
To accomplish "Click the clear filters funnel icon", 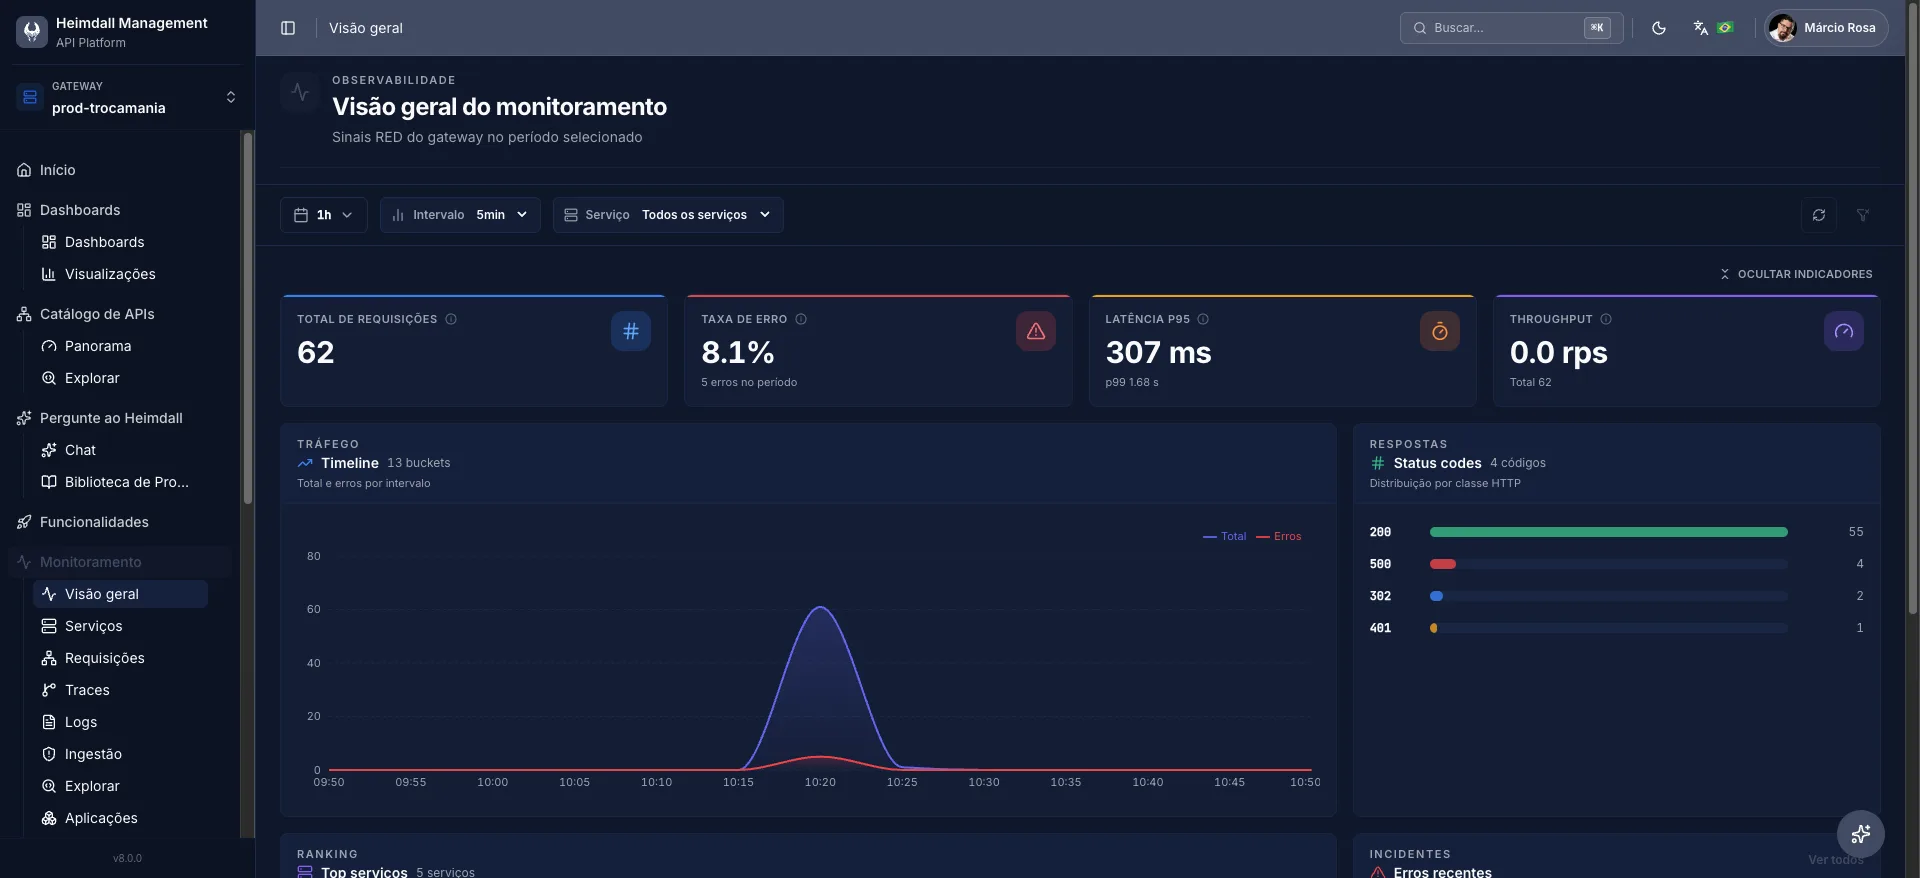I will 1863,215.
